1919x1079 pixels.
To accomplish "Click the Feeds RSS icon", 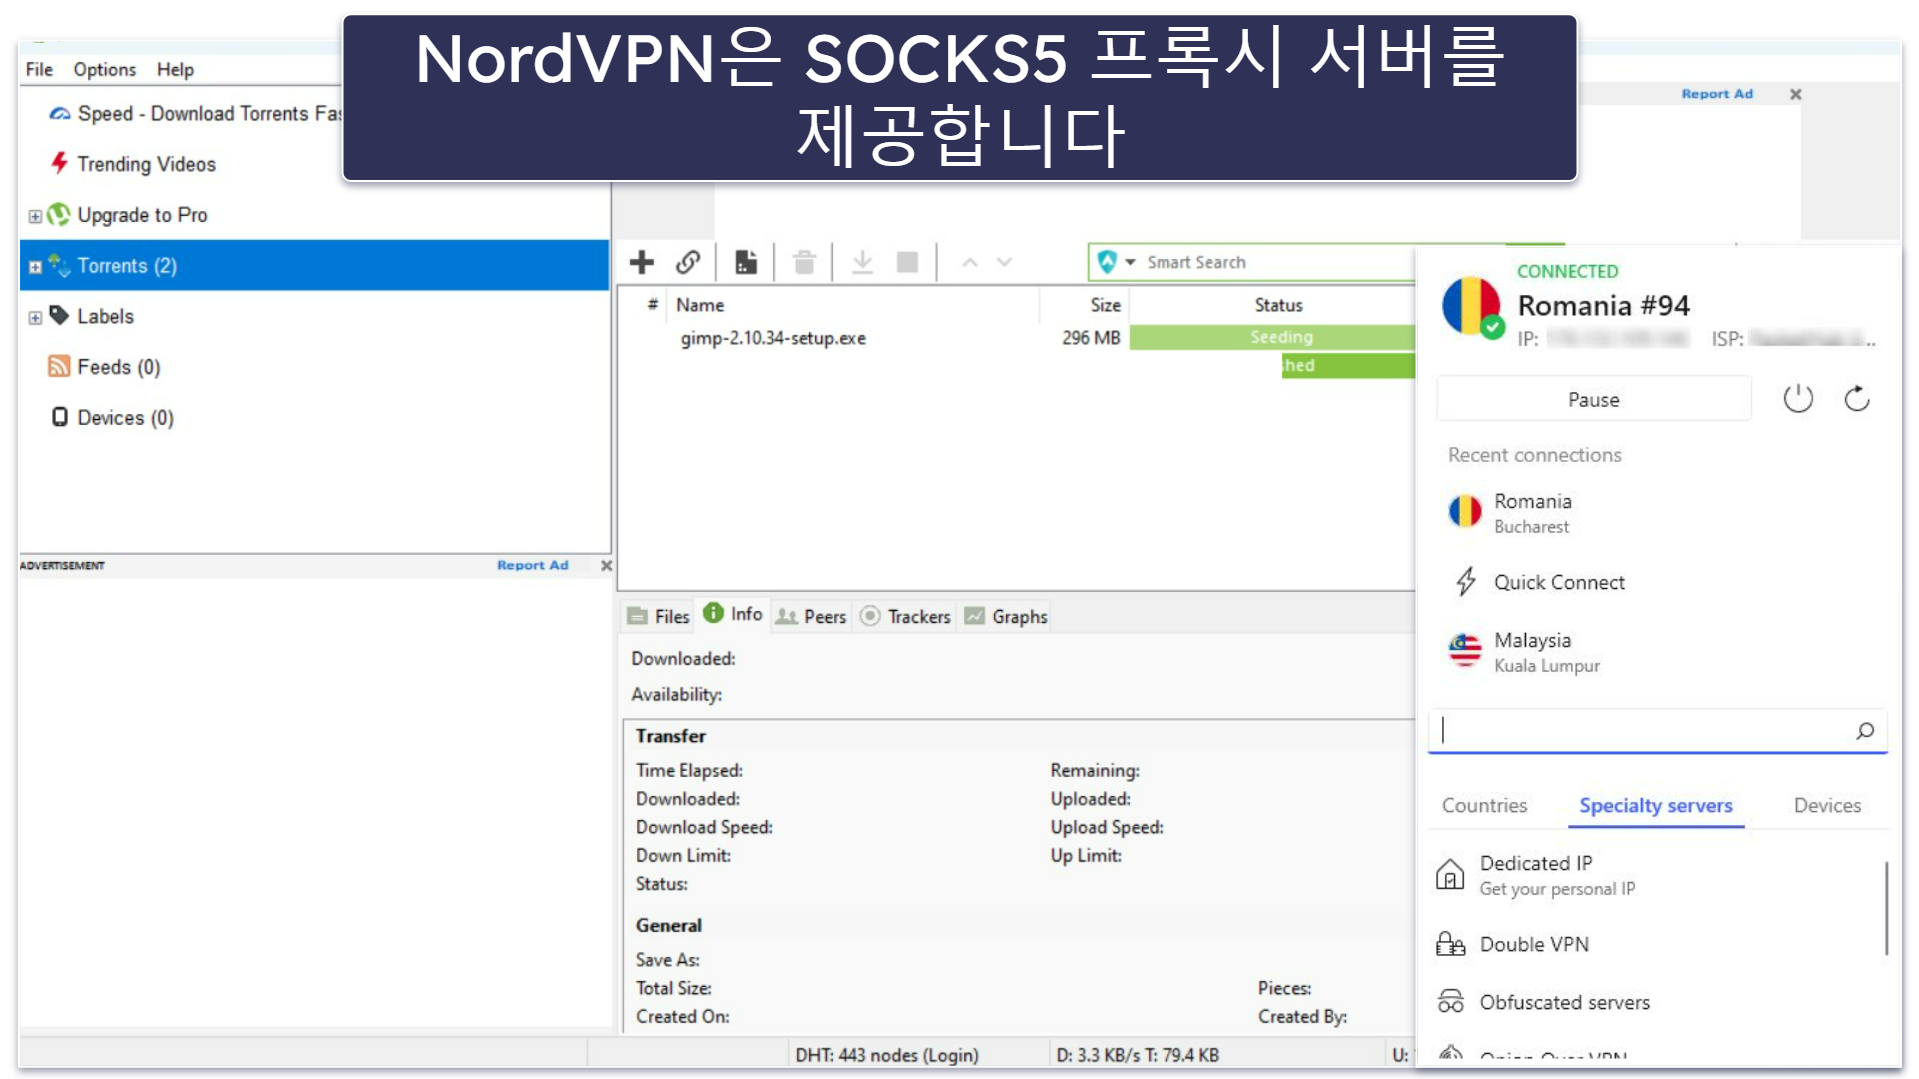I will [x=59, y=366].
